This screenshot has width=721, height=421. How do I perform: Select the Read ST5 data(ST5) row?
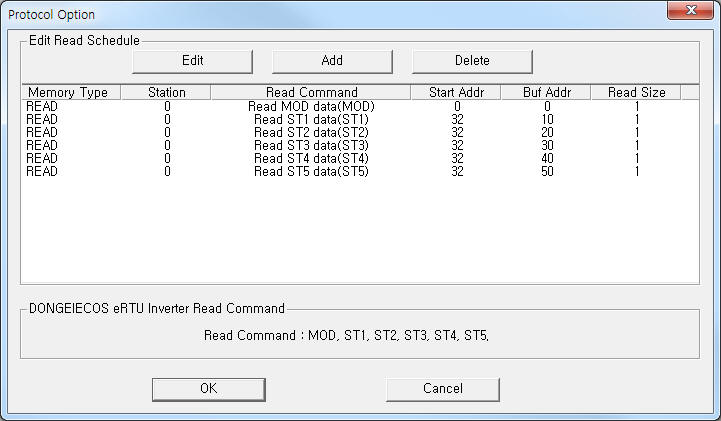[312, 171]
